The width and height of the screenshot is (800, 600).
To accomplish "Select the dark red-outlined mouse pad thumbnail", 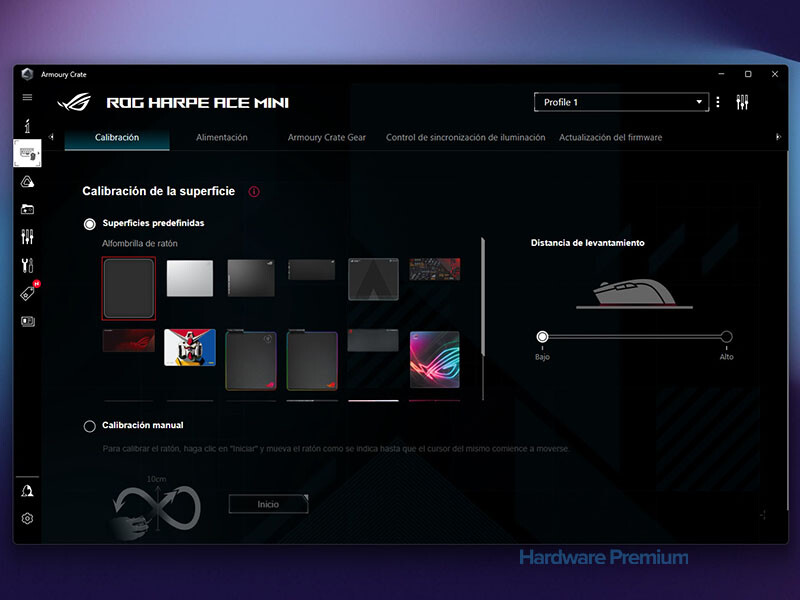I will point(129,288).
